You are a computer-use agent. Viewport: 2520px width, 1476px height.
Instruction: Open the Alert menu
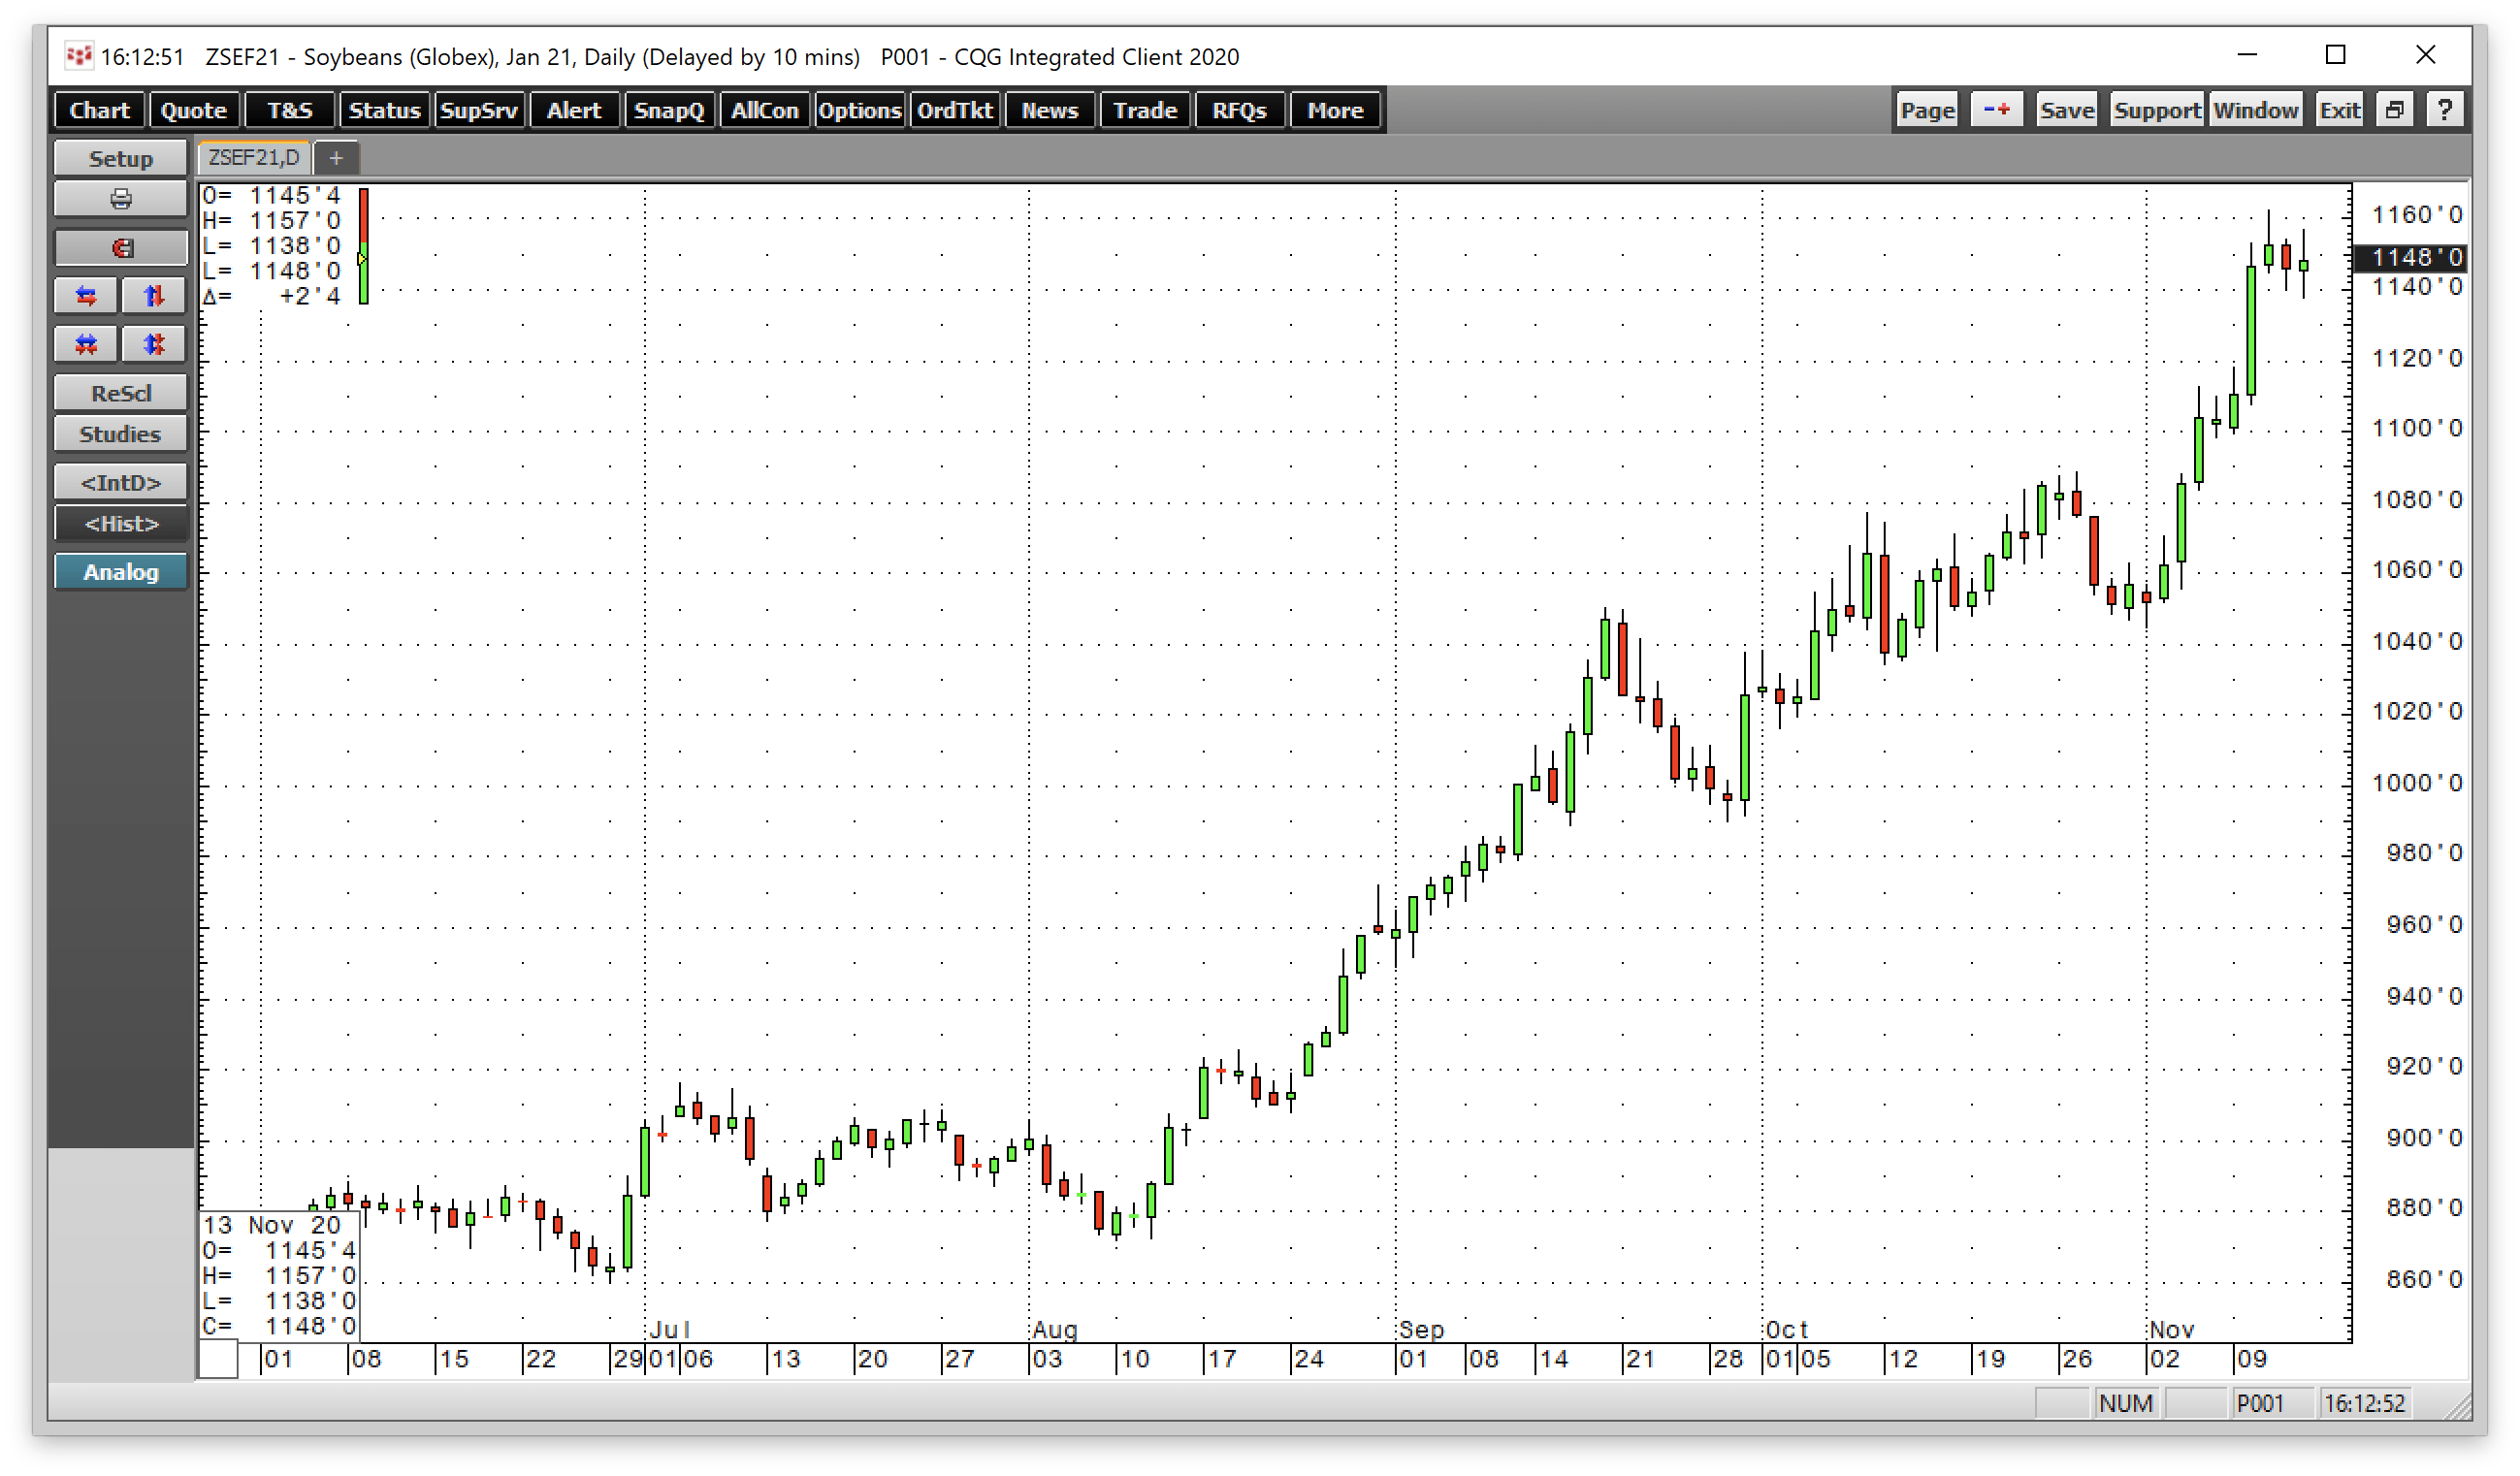pyautogui.click(x=574, y=110)
